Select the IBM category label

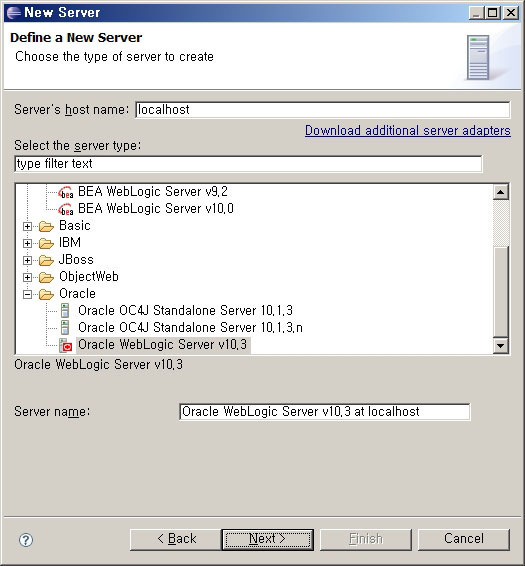point(70,243)
